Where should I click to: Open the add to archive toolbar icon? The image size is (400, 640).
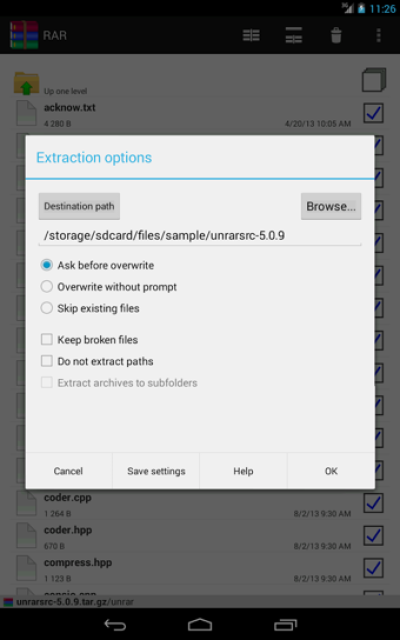[x=251, y=36]
